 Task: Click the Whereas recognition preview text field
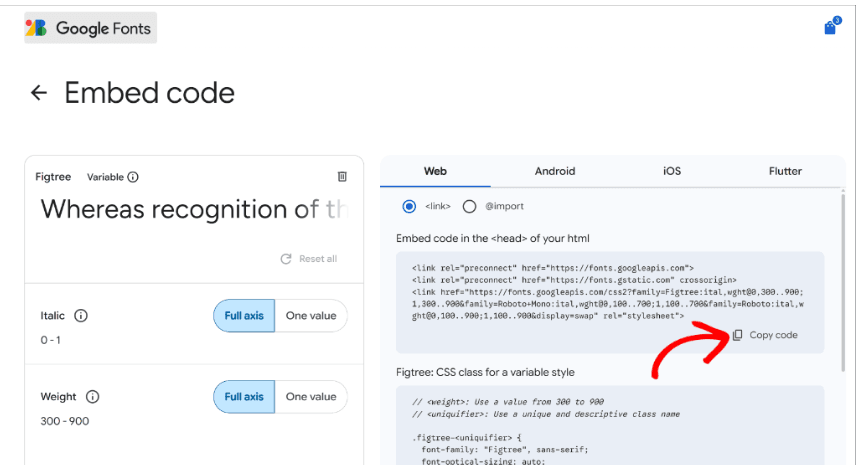[194, 210]
